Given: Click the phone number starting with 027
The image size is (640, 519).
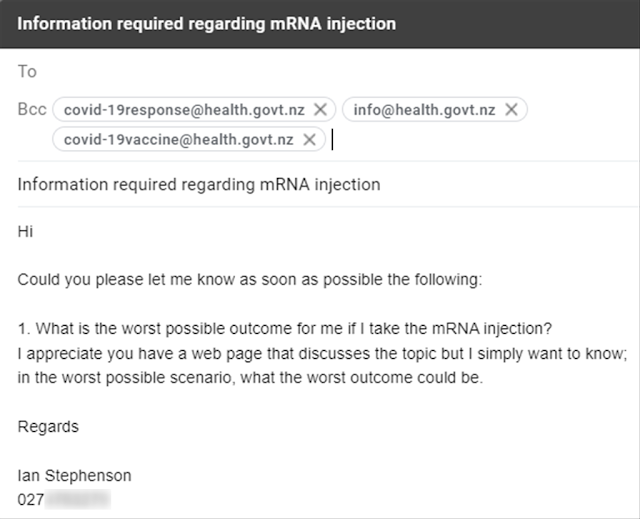Looking at the screenshot, I should coord(64,497).
